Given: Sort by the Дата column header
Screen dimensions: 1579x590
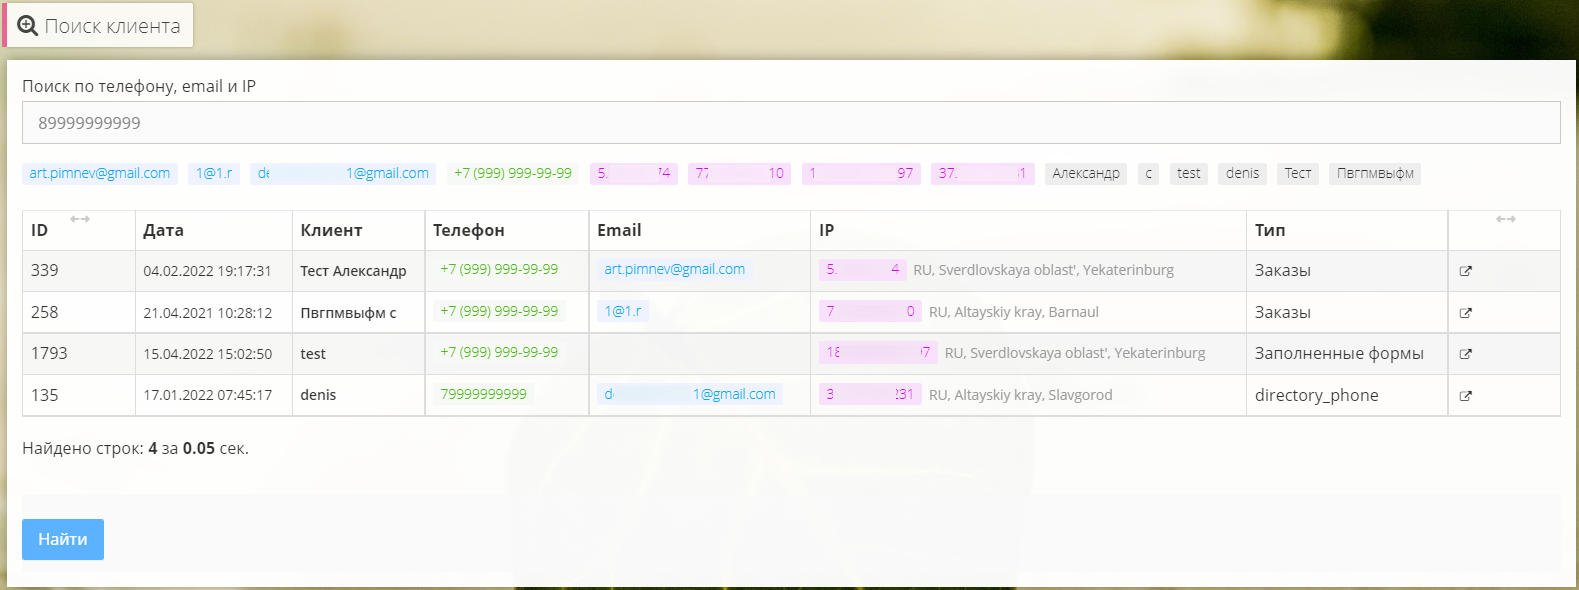Looking at the screenshot, I should coord(163,231).
